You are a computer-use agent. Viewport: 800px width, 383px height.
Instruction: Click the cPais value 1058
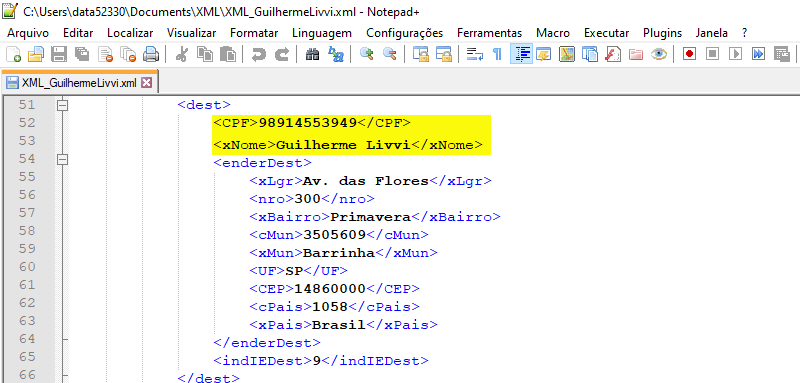(330, 307)
